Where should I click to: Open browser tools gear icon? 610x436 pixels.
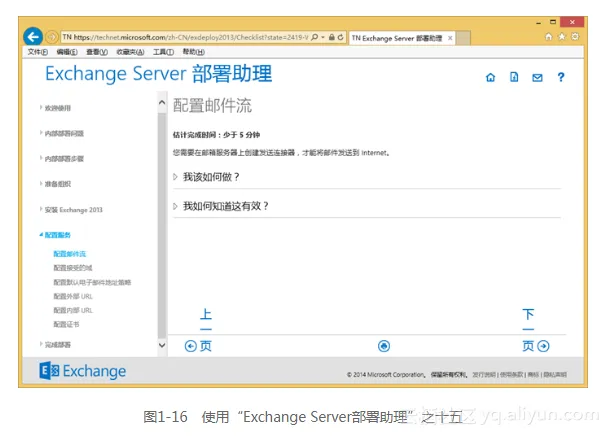pos(575,37)
